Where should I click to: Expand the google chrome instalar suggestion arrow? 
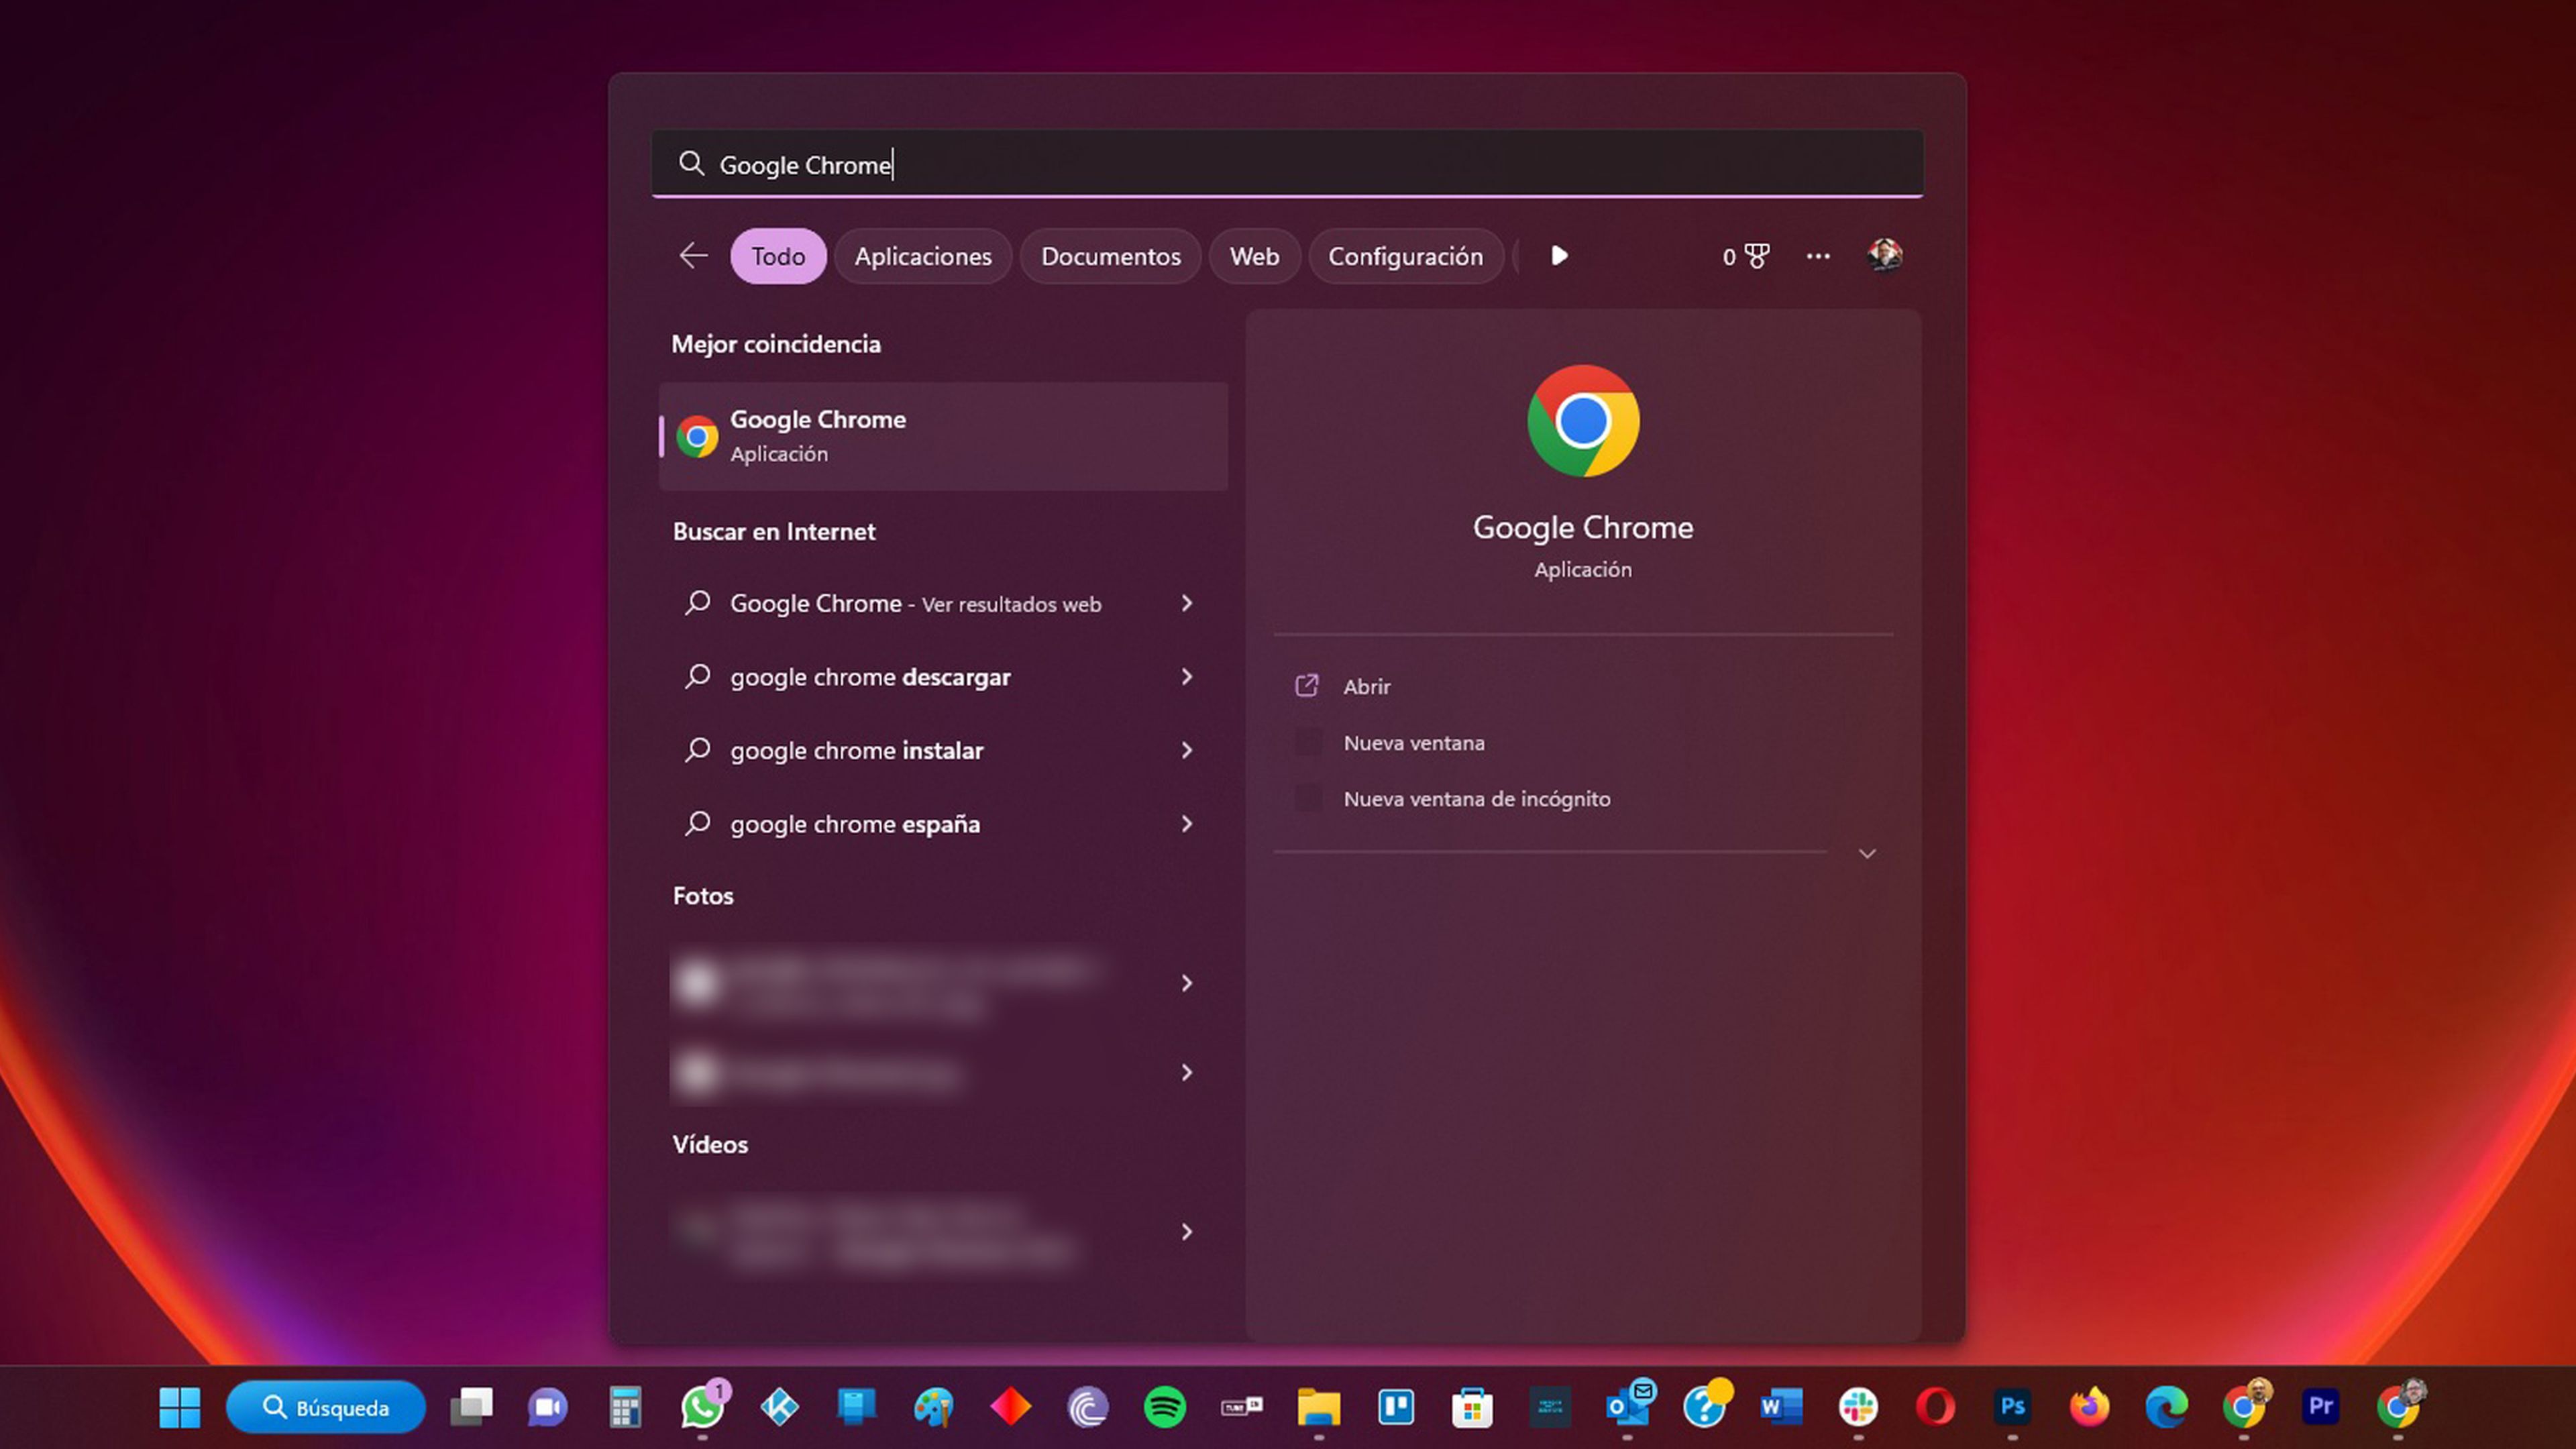coord(1186,750)
